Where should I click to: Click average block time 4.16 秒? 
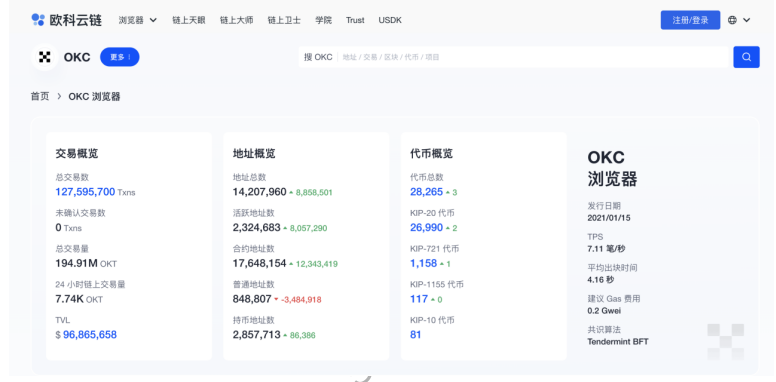(601, 280)
